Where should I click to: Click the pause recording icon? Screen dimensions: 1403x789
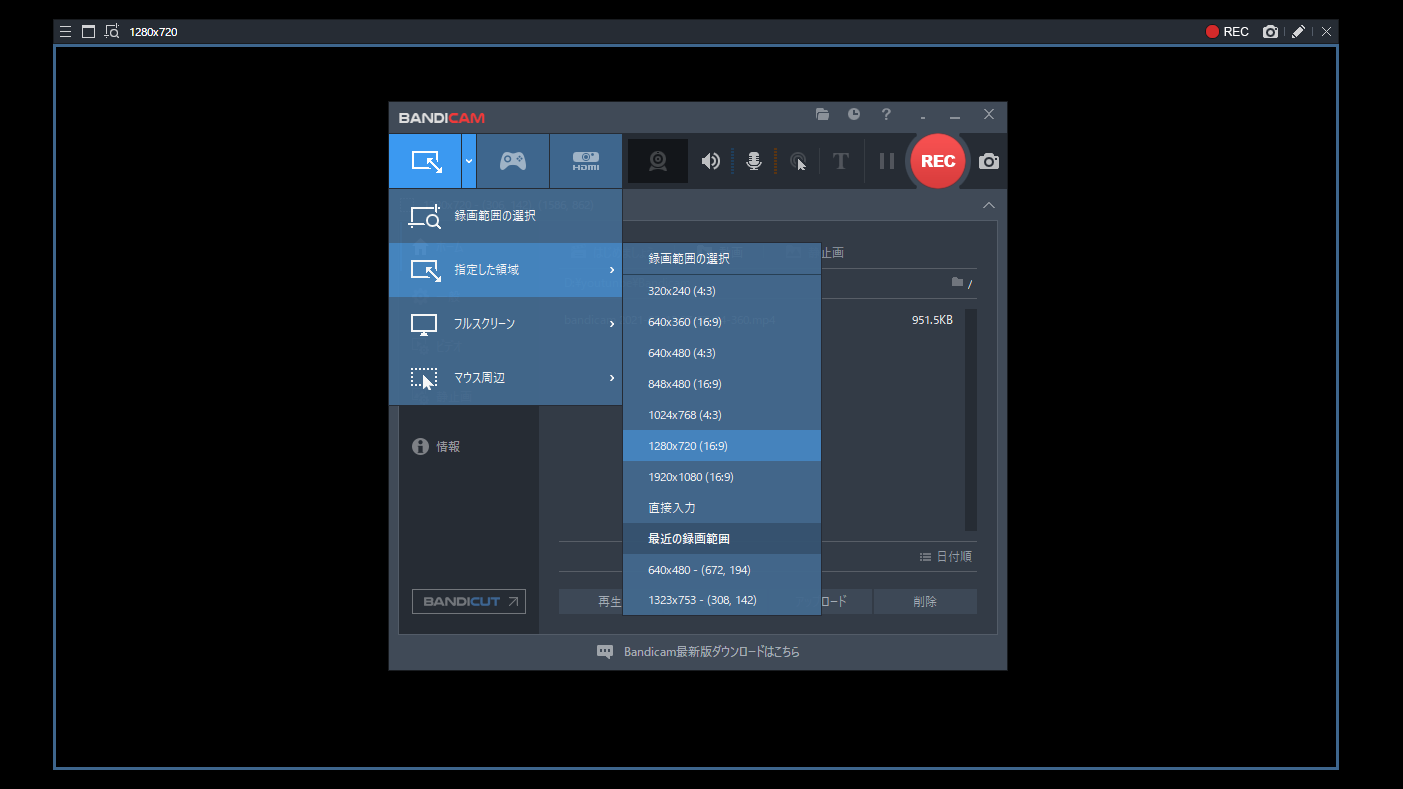[886, 161]
